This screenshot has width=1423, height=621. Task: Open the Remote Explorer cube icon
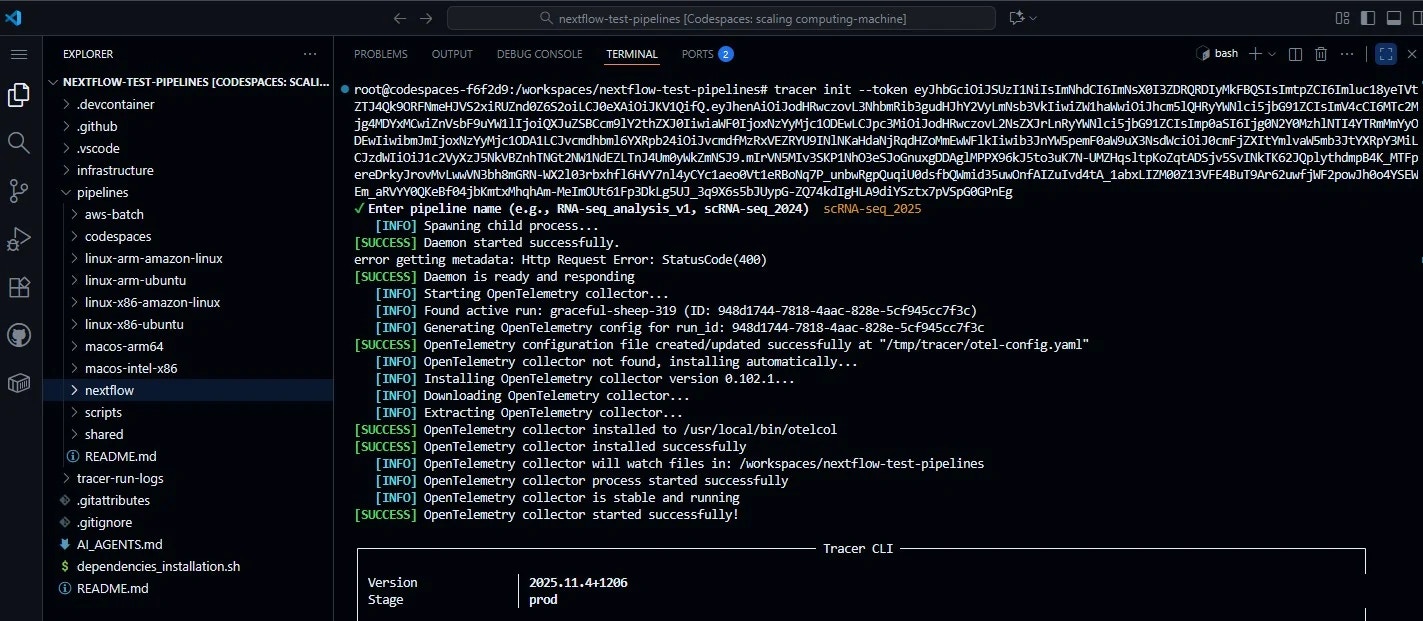click(x=19, y=382)
